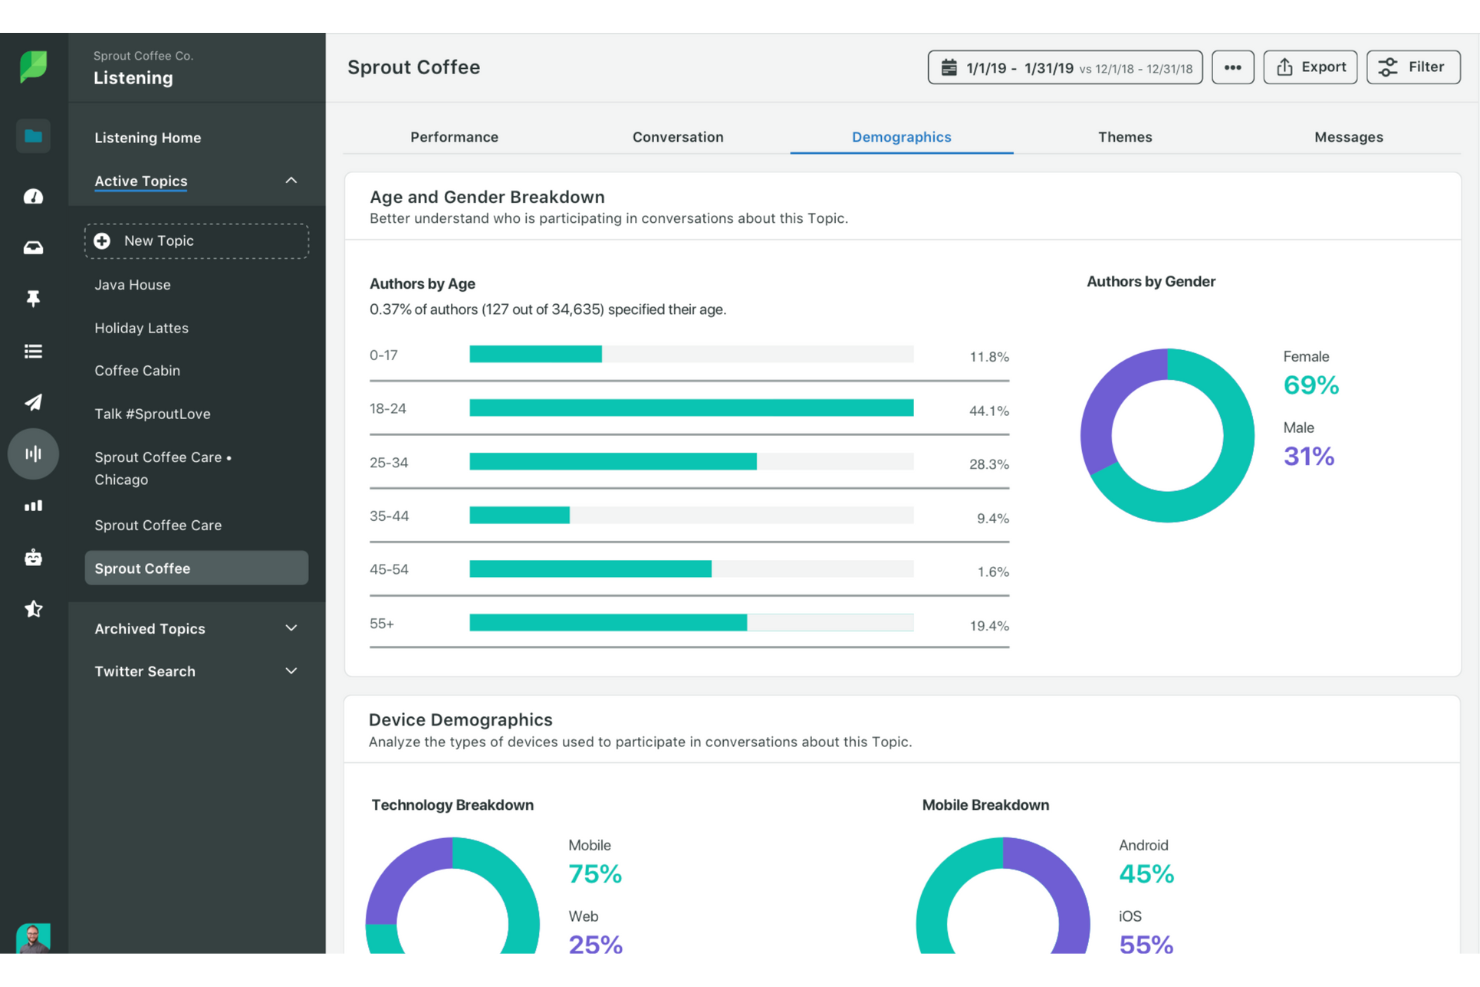This screenshot has height=987, width=1480.
Task: Expand the Archived Topics section
Action: (x=291, y=628)
